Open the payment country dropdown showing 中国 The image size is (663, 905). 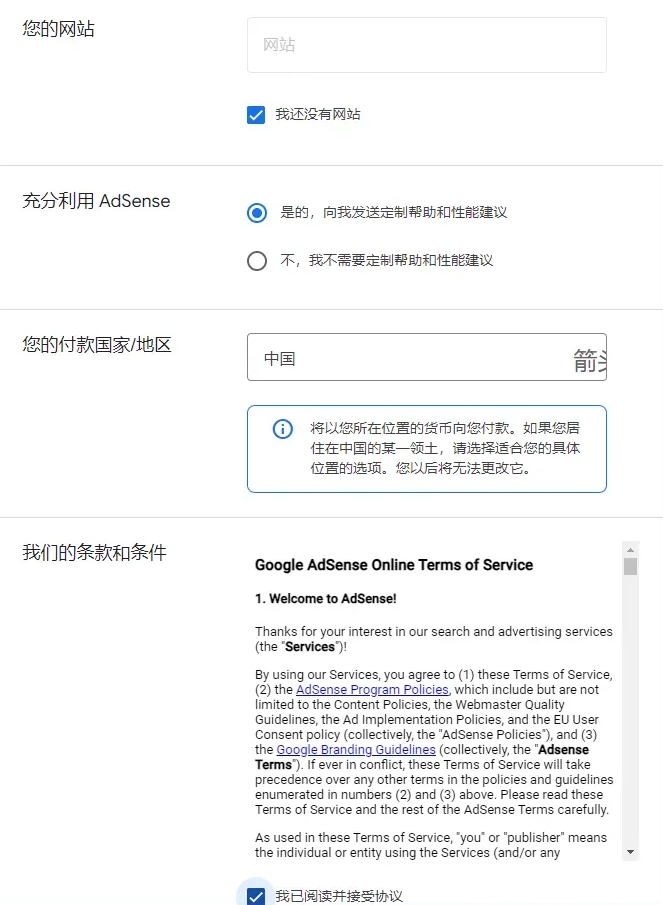coord(426,357)
